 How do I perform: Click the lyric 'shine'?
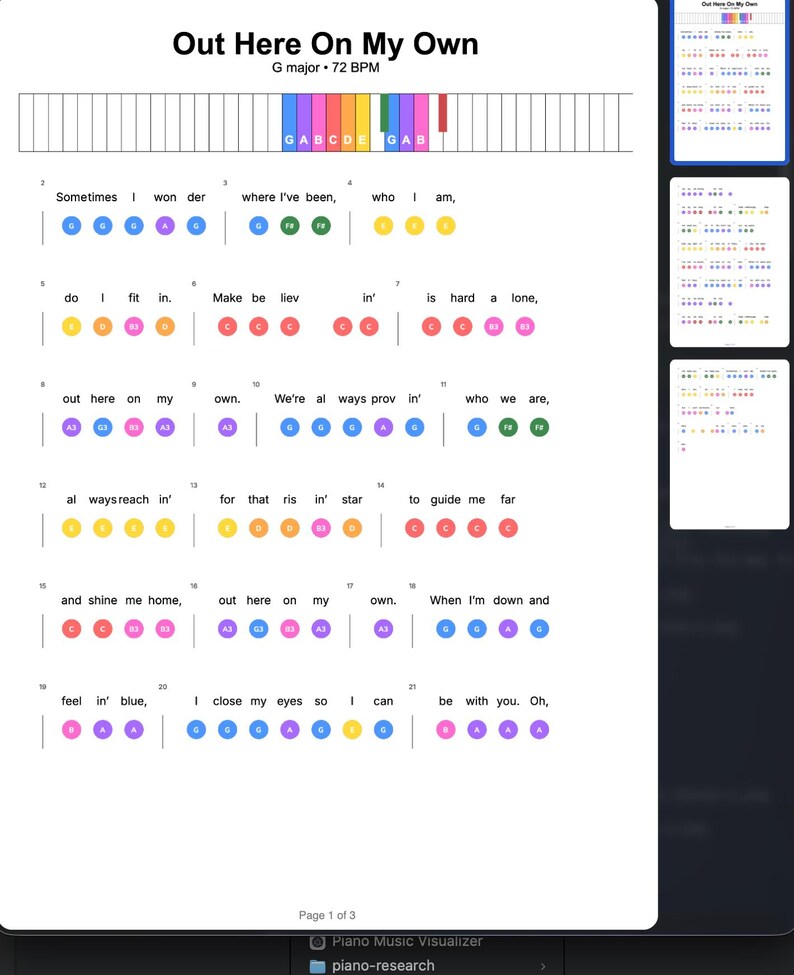103,600
